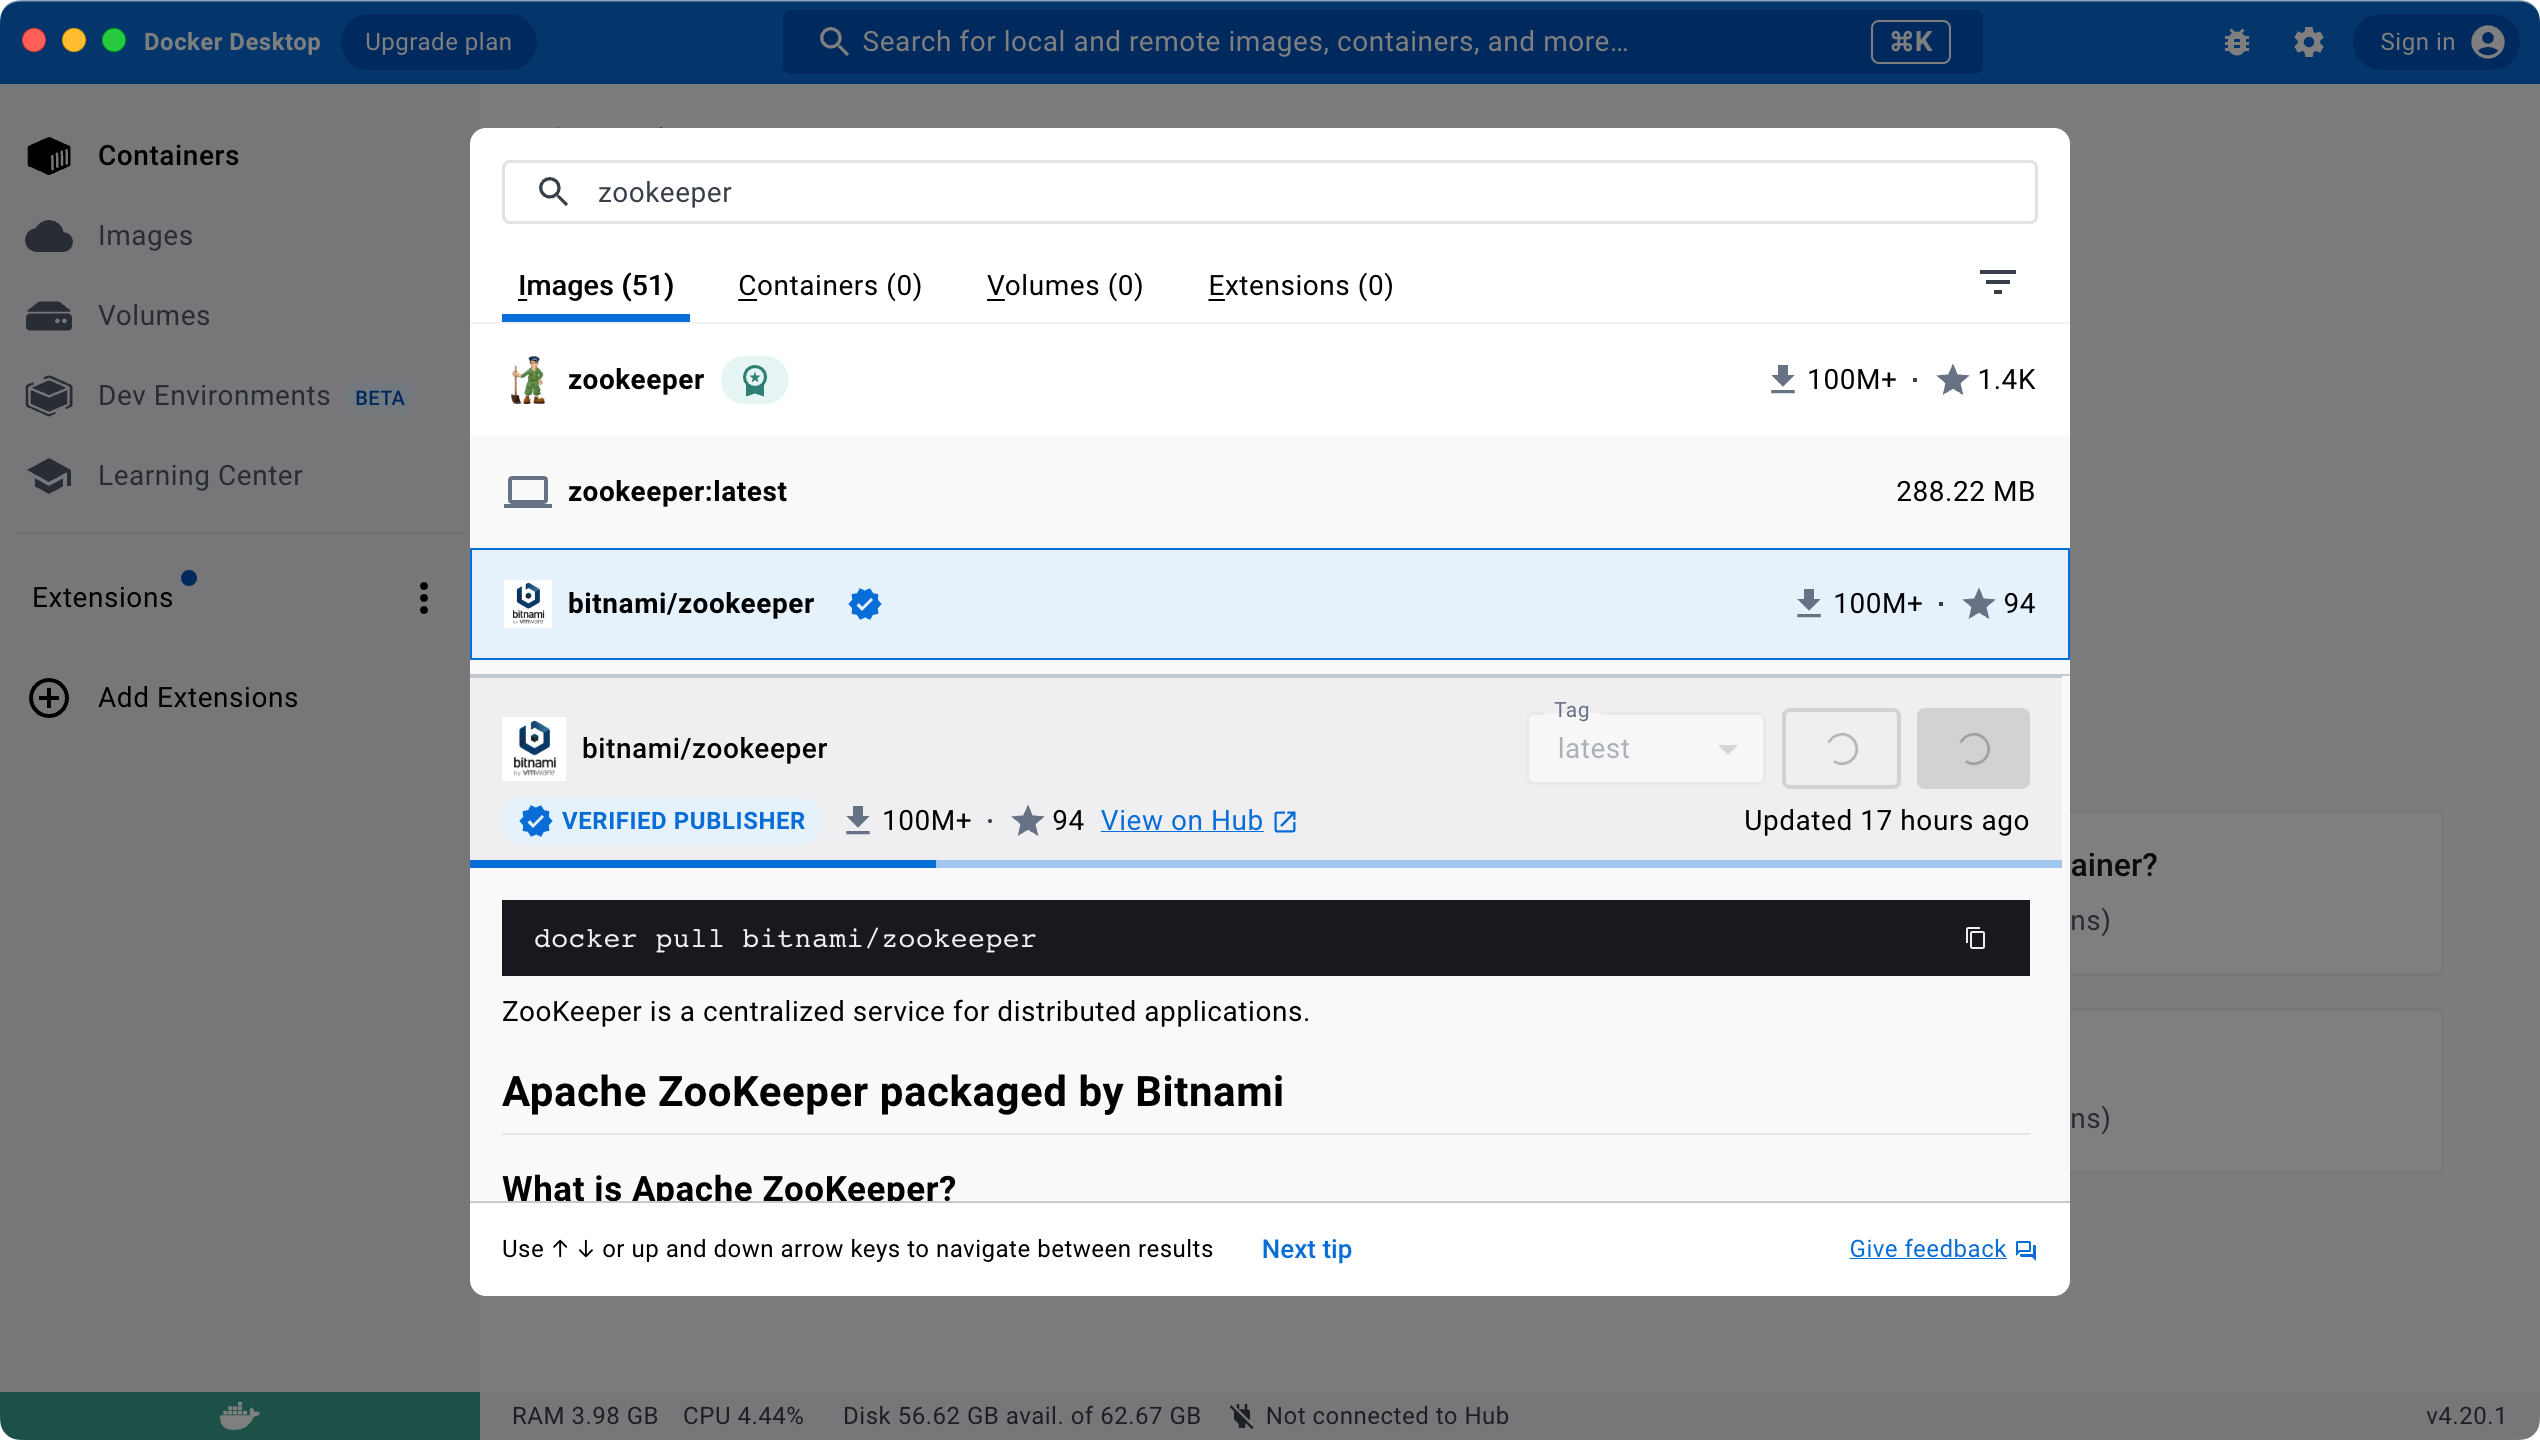Click the Add Extensions plus icon

(x=48, y=698)
